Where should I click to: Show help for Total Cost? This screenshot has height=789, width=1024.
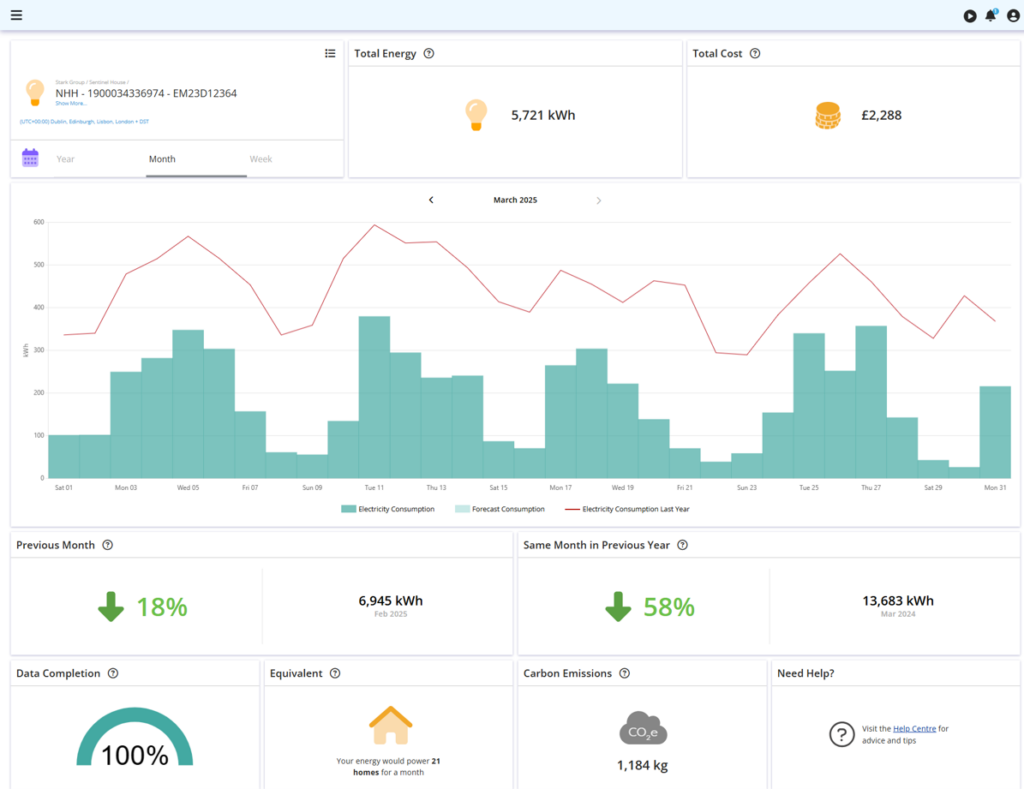pyautogui.click(x=755, y=54)
